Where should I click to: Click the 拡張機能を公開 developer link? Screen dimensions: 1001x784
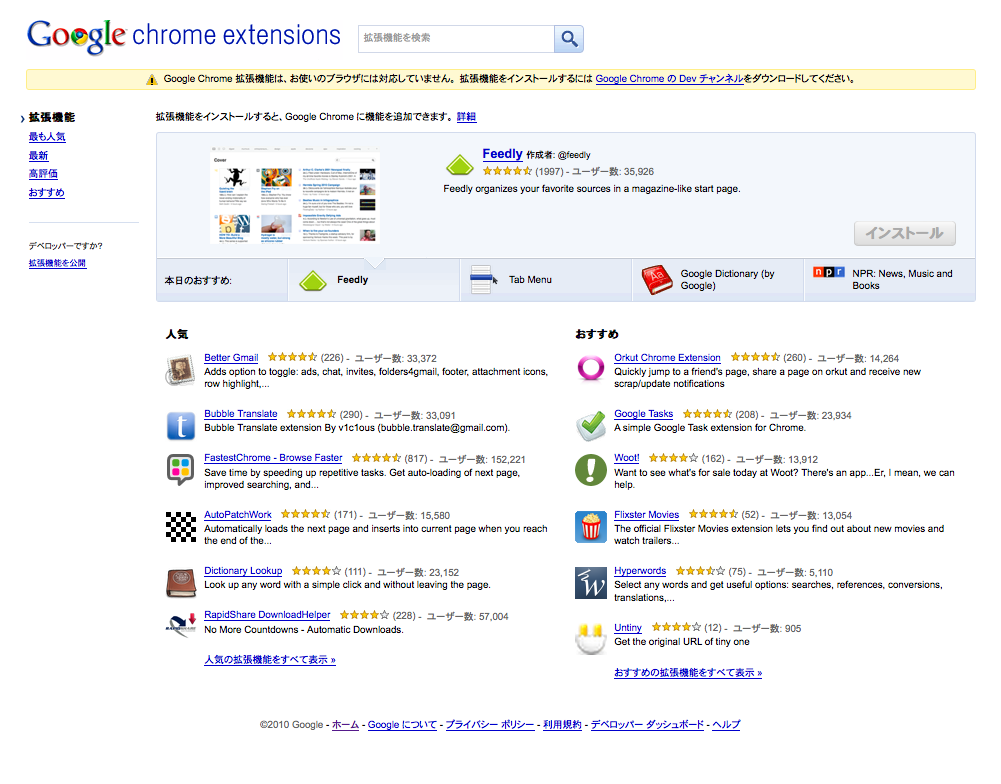point(57,263)
